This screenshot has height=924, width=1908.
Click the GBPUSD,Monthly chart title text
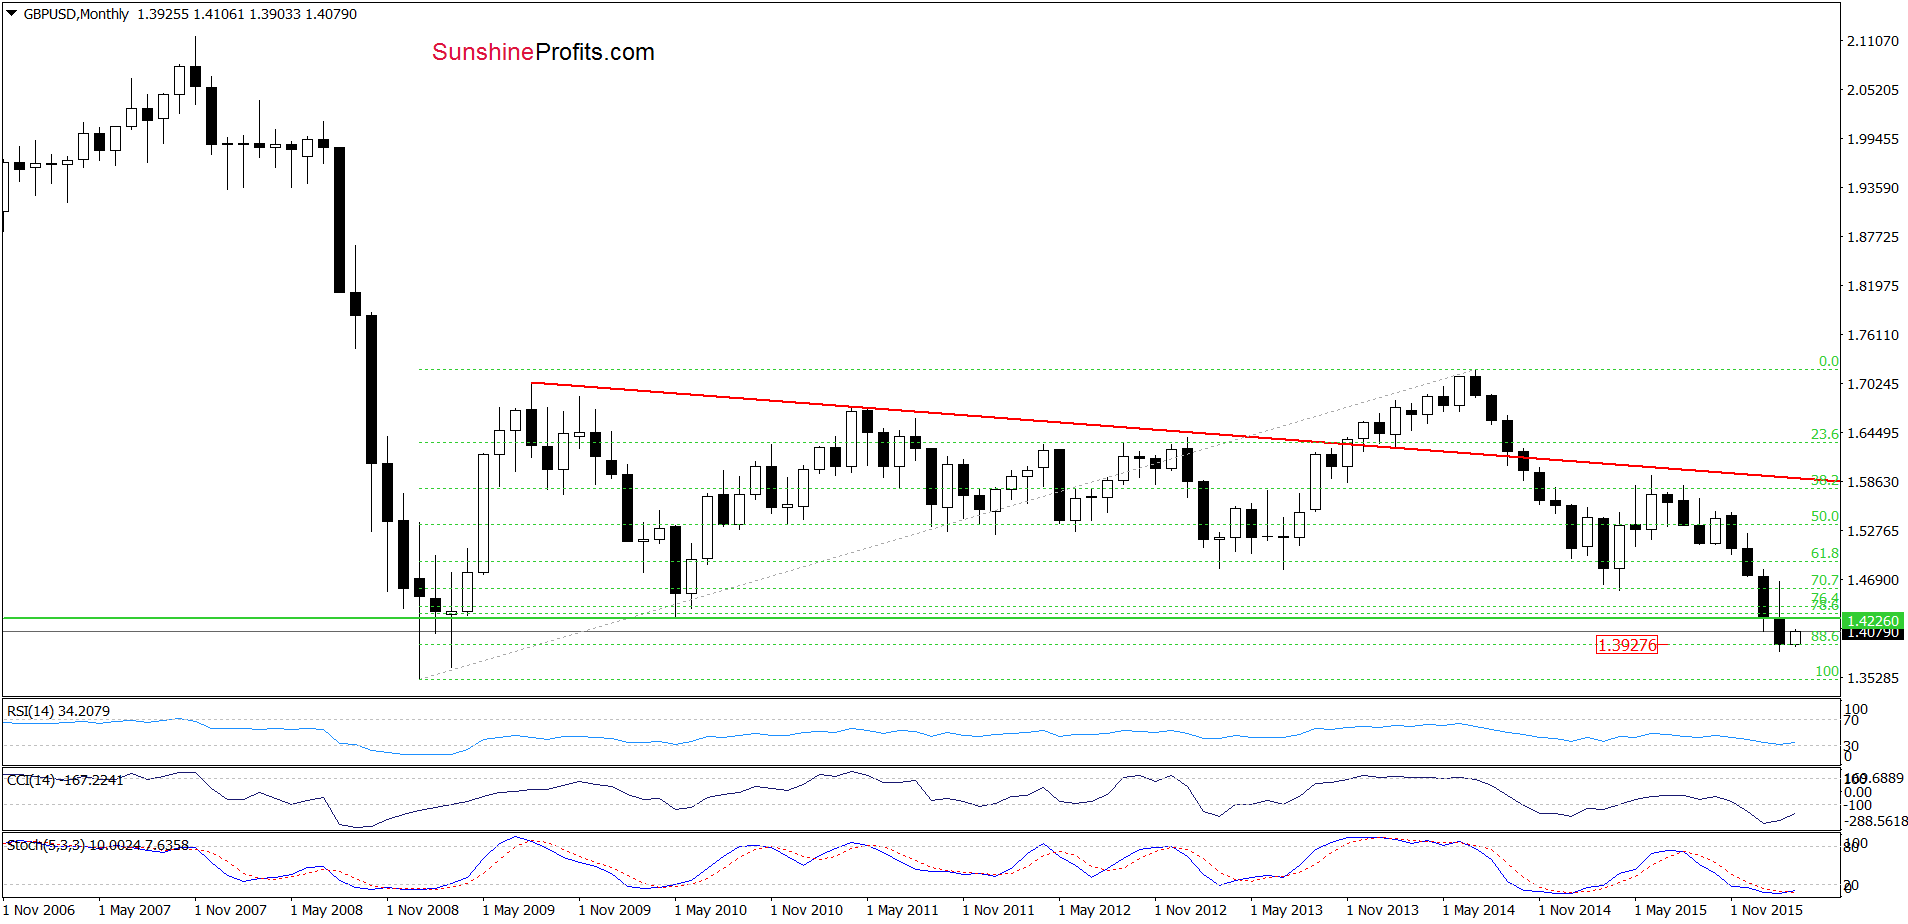[76, 14]
